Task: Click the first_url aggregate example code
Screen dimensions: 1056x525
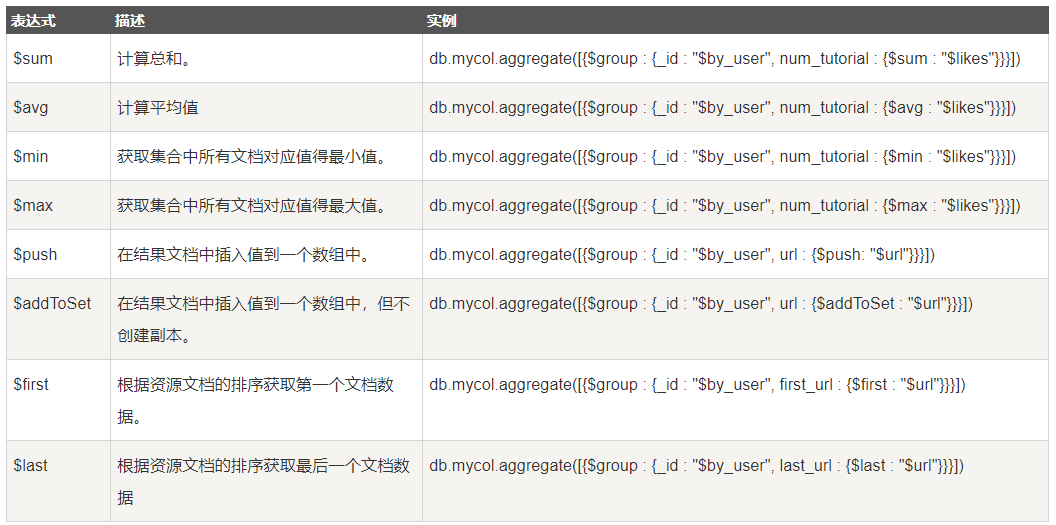Action: coord(697,385)
